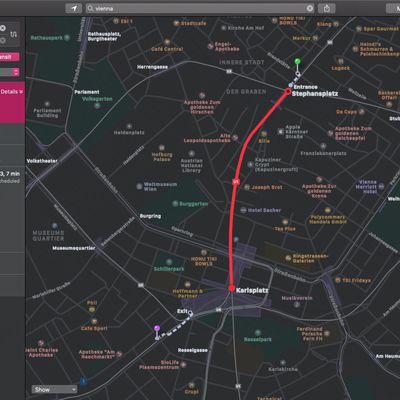Open the Rathauspark park icon

click(67, 38)
